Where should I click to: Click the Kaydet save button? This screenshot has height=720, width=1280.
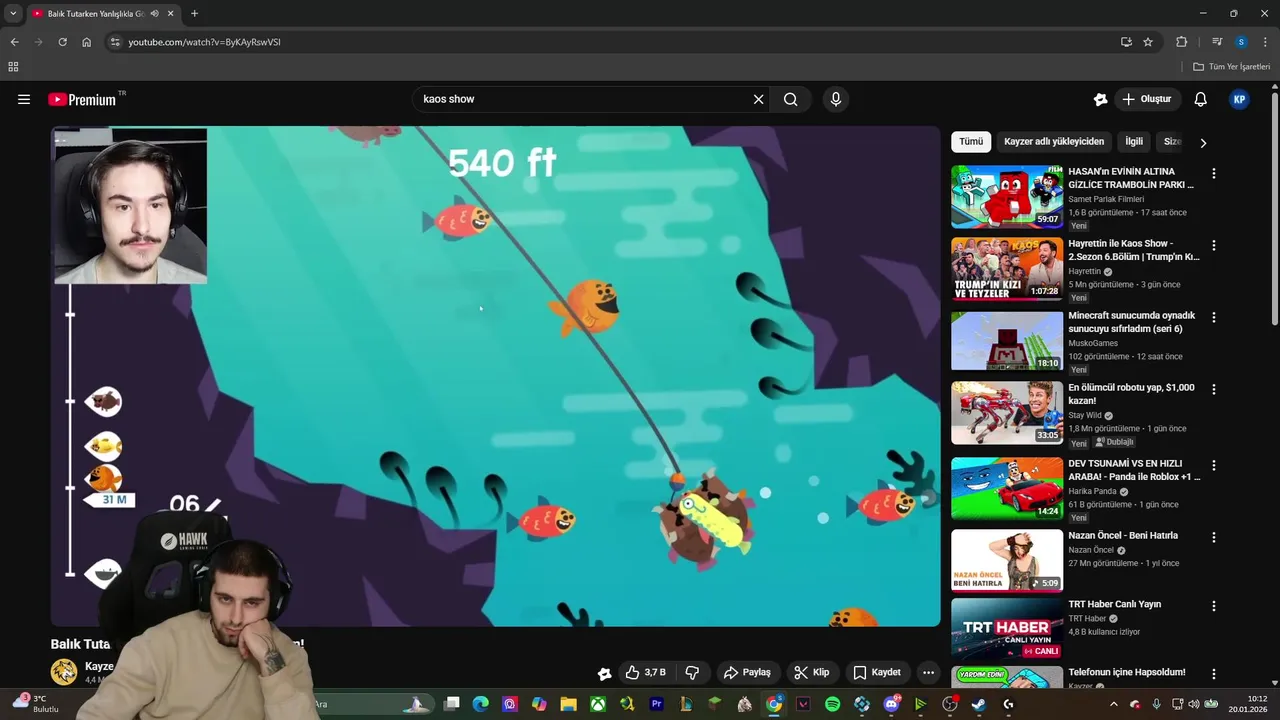(877, 672)
